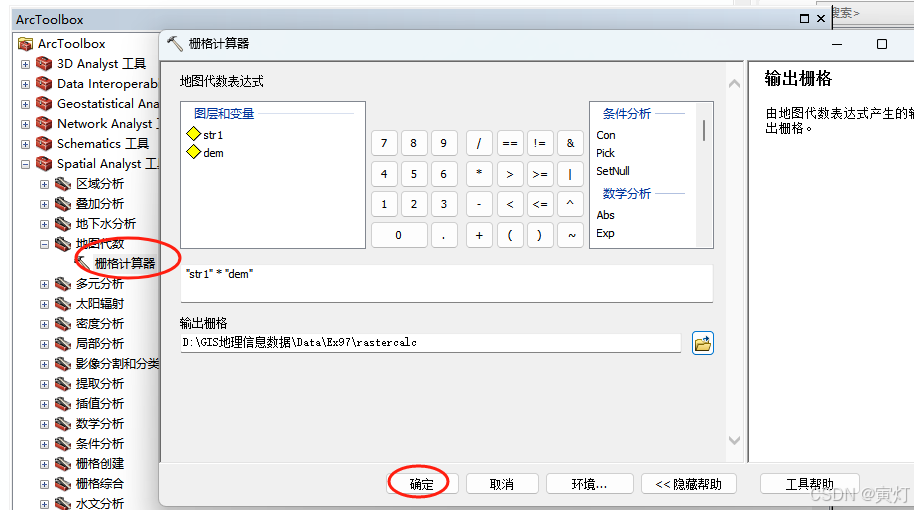The width and height of the screenshot is (914, 510).
Task: Click the 栅格创建 toolset icon
Action: coord(63,463)
